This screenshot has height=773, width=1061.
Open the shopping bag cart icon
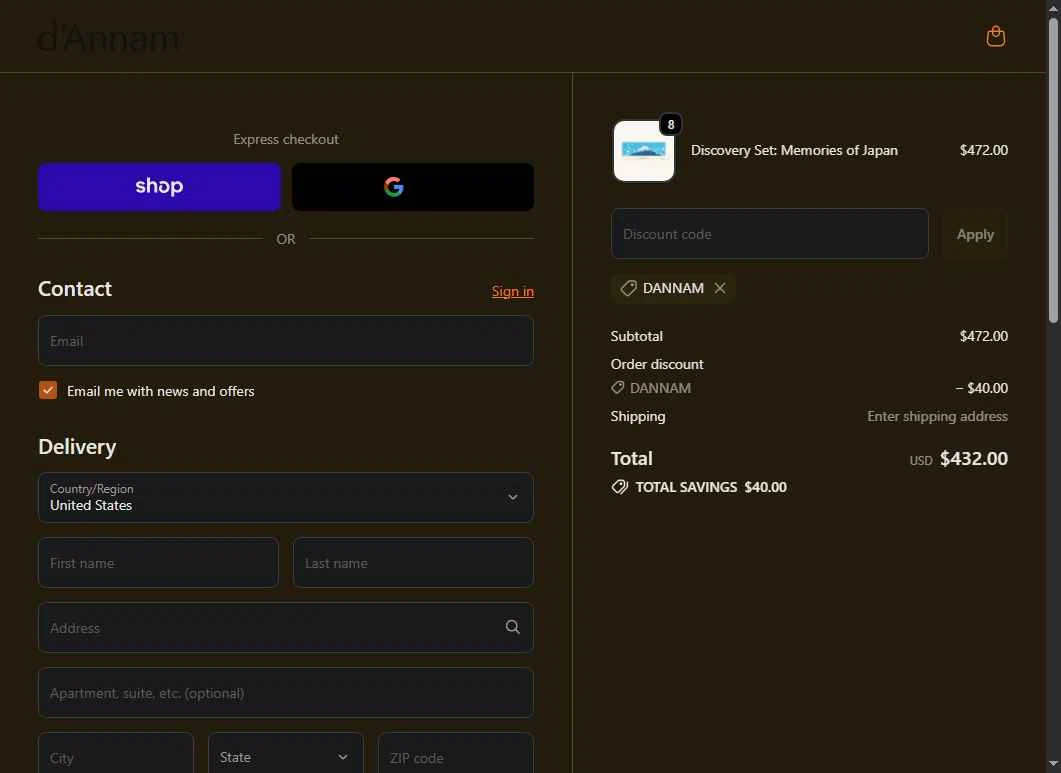(995, 36)
